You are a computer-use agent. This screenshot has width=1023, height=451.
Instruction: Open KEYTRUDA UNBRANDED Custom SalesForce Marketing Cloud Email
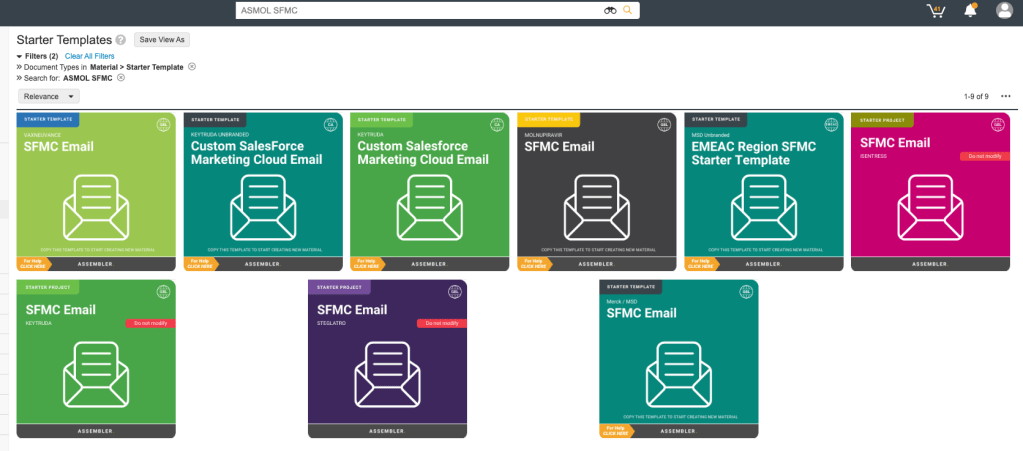point(256,153)
